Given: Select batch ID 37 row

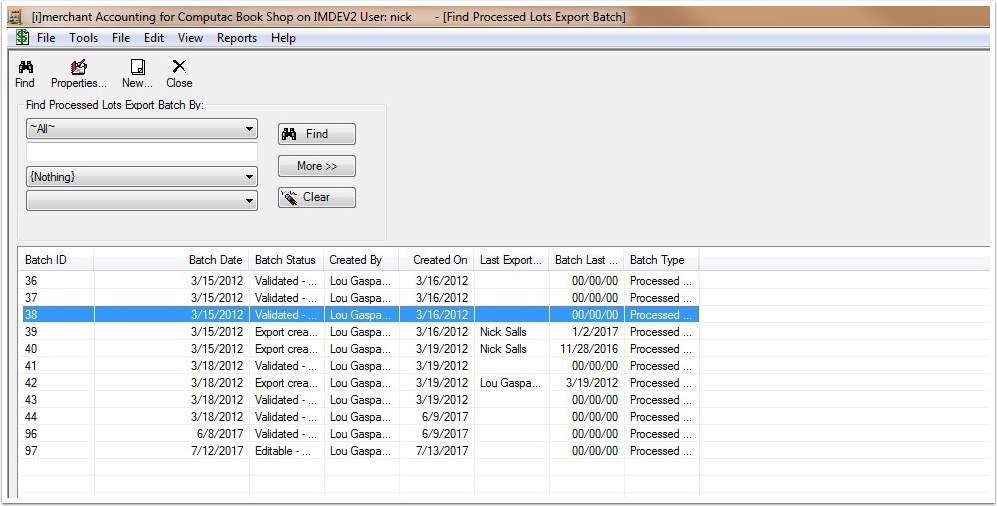Looking at the screenshot, I should click(x=360, y=298).
